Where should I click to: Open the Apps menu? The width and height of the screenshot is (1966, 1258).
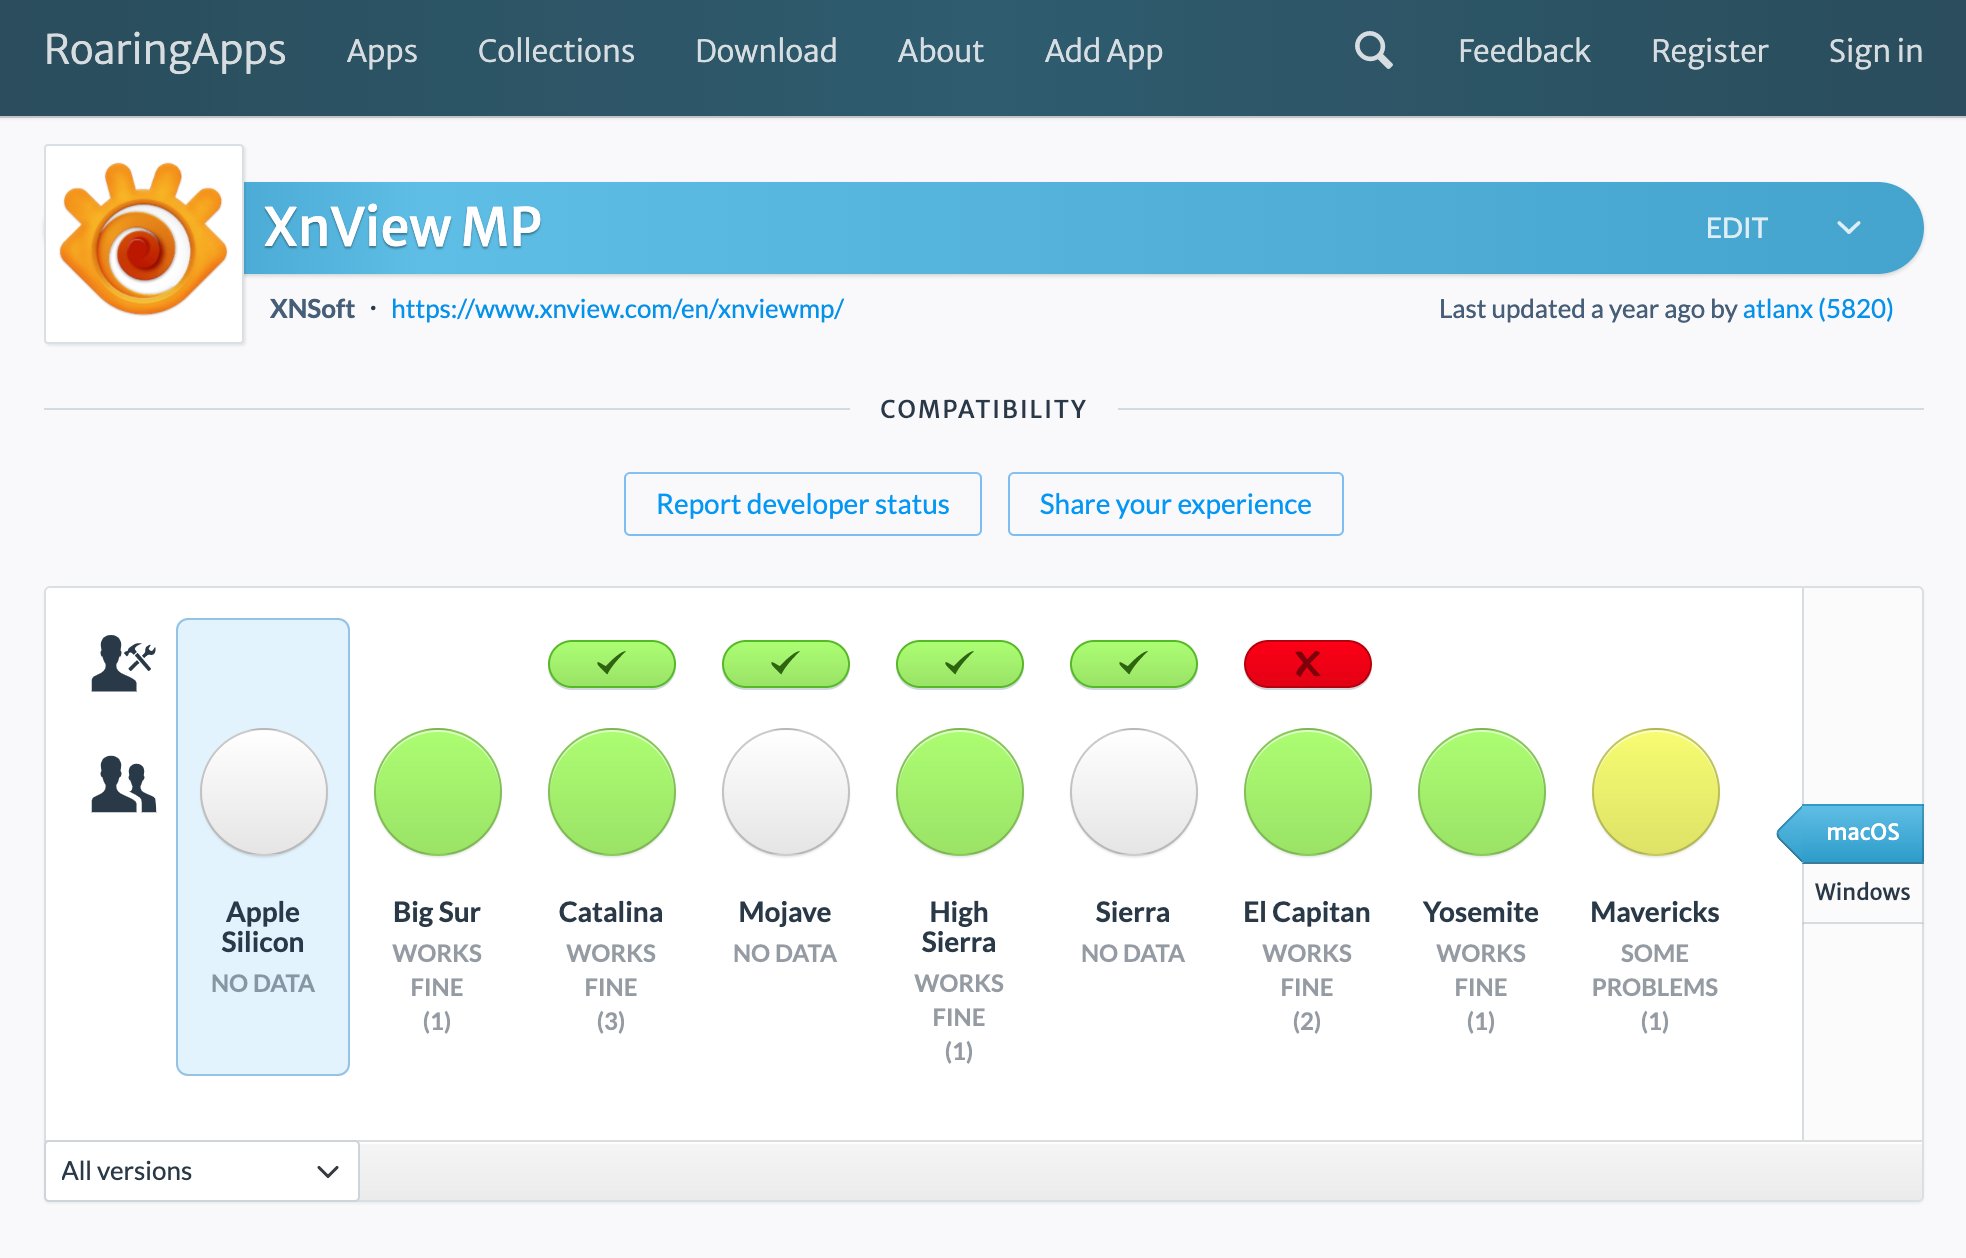tap(381, 51)
